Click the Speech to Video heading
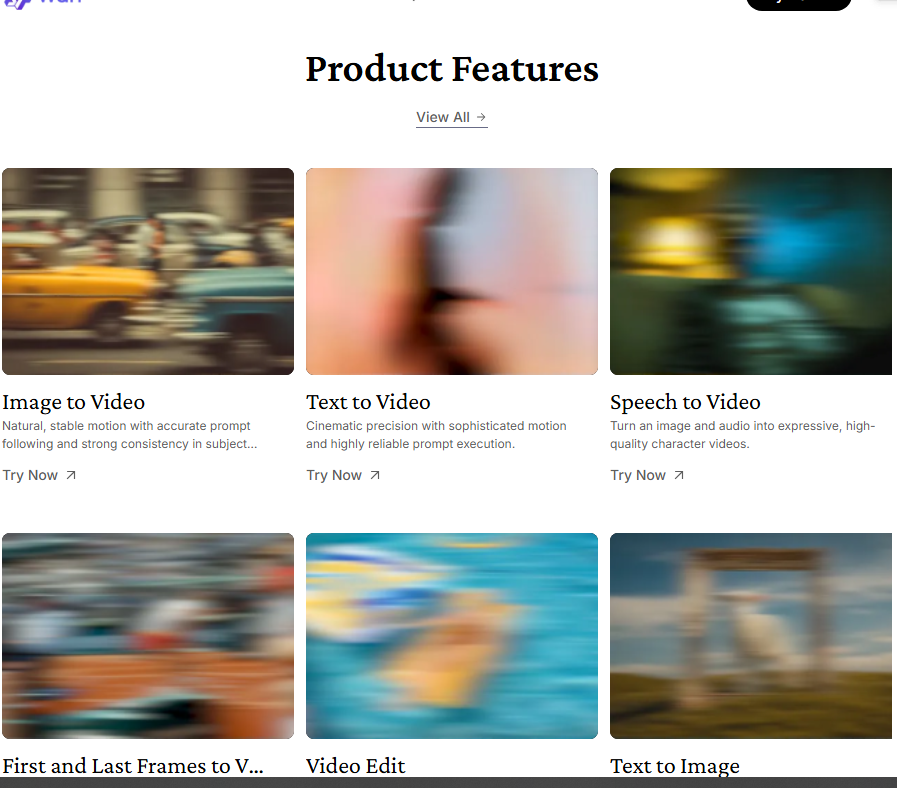Screen dimensions: 897x788 [x=685, y=402]
